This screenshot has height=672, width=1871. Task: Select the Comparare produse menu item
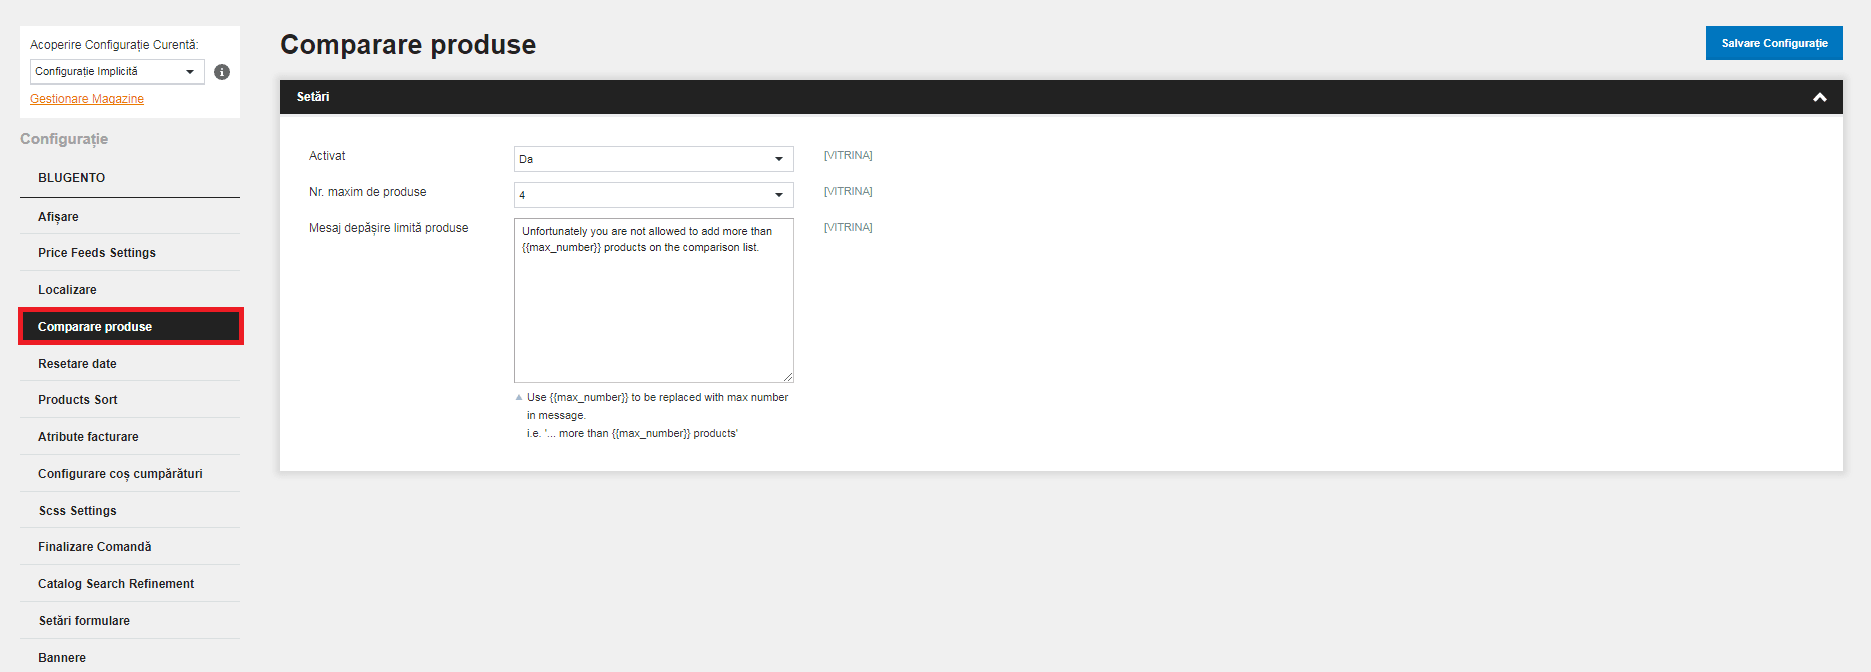pyautogui.click(x=130, y=327)
